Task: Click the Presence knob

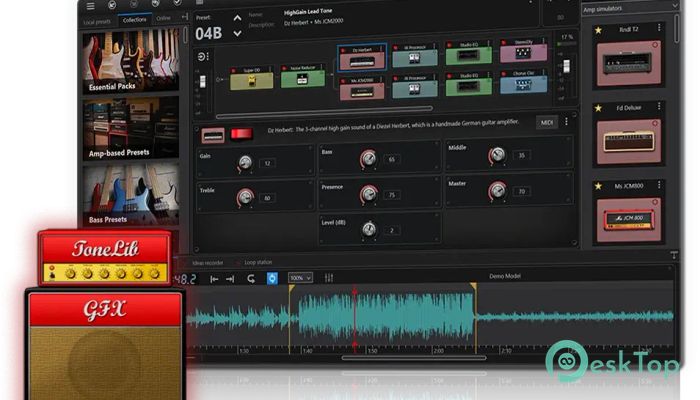Action: (368, 194)
